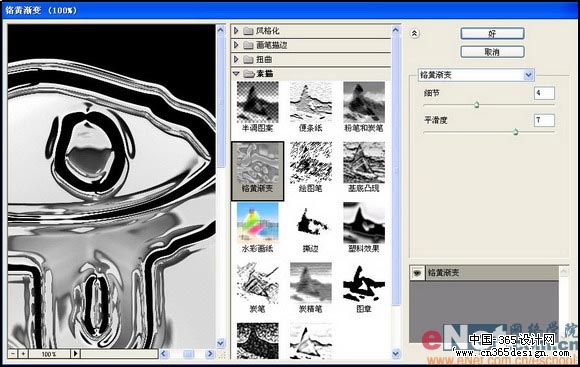The height and width of the screenshot is (367, 580).
Task: Open zoom percentage menu arrow below preview
Action: click(x=75, y=354)
